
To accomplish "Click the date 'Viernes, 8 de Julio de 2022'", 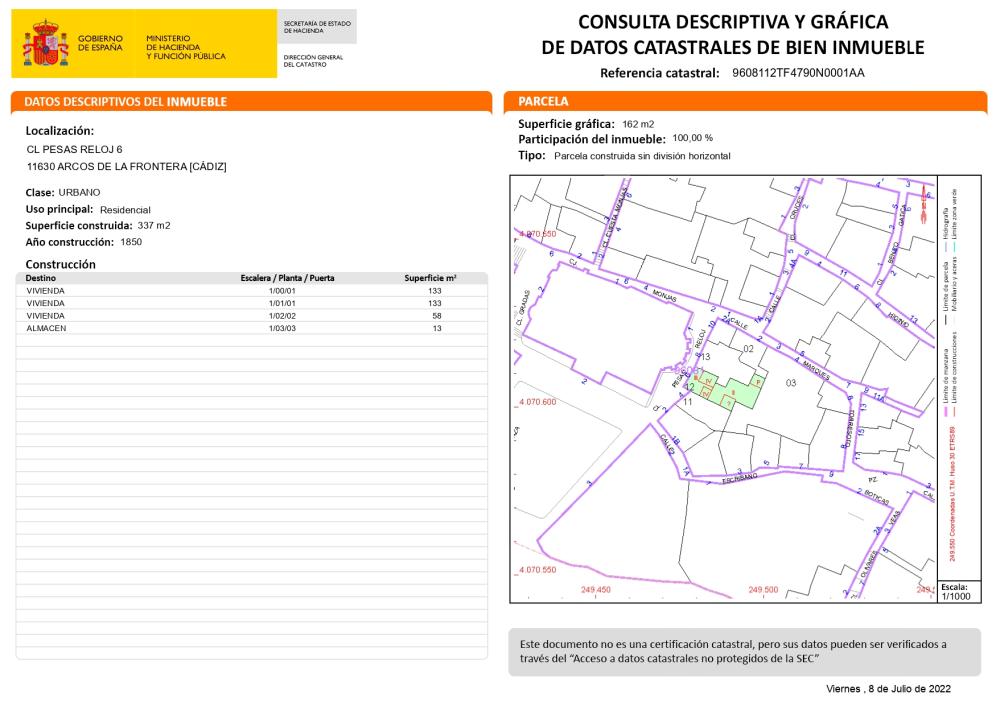I will coord(888,689).
